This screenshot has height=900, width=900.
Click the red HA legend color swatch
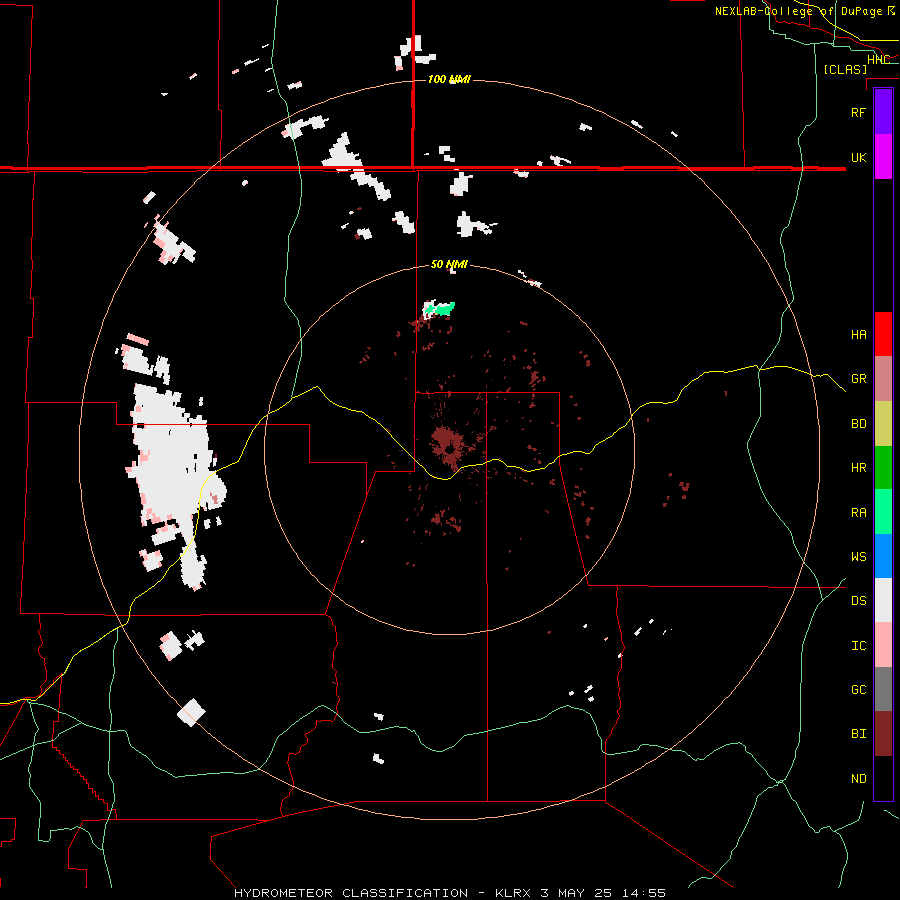(883, 334)
